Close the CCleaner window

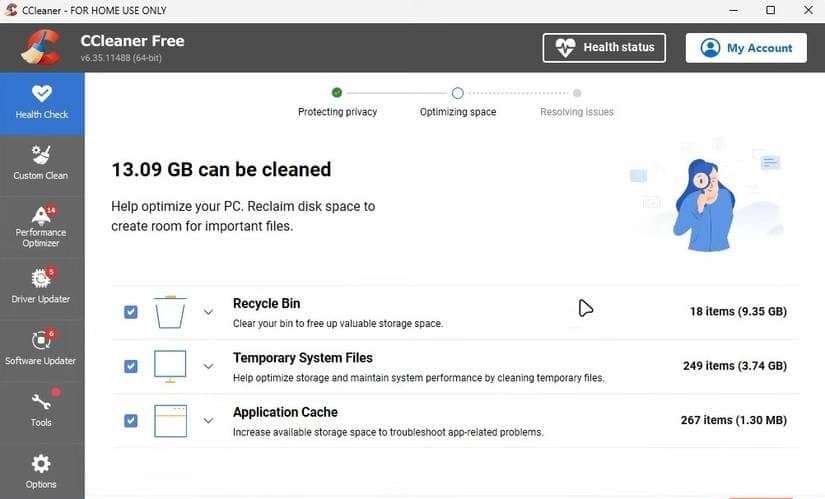point(808,10)
